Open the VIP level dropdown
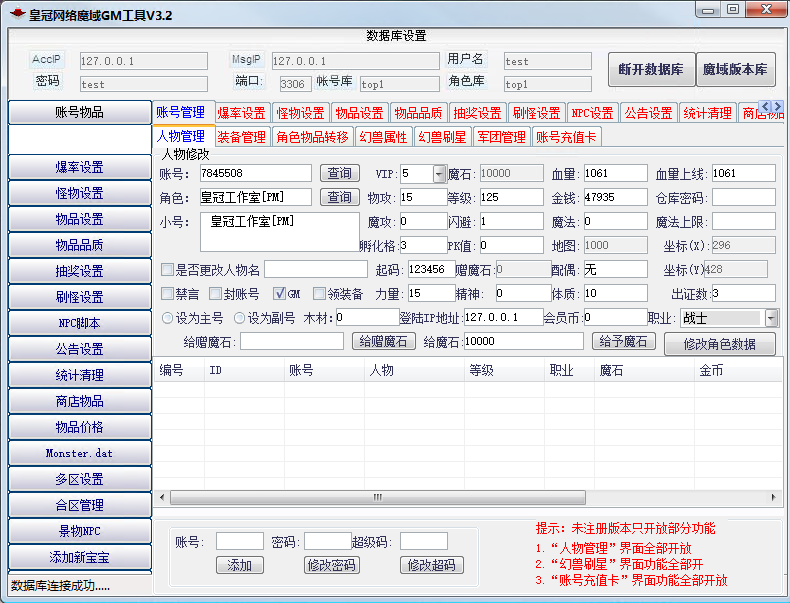Screen dimensions: 790x603 pos(439,174)
